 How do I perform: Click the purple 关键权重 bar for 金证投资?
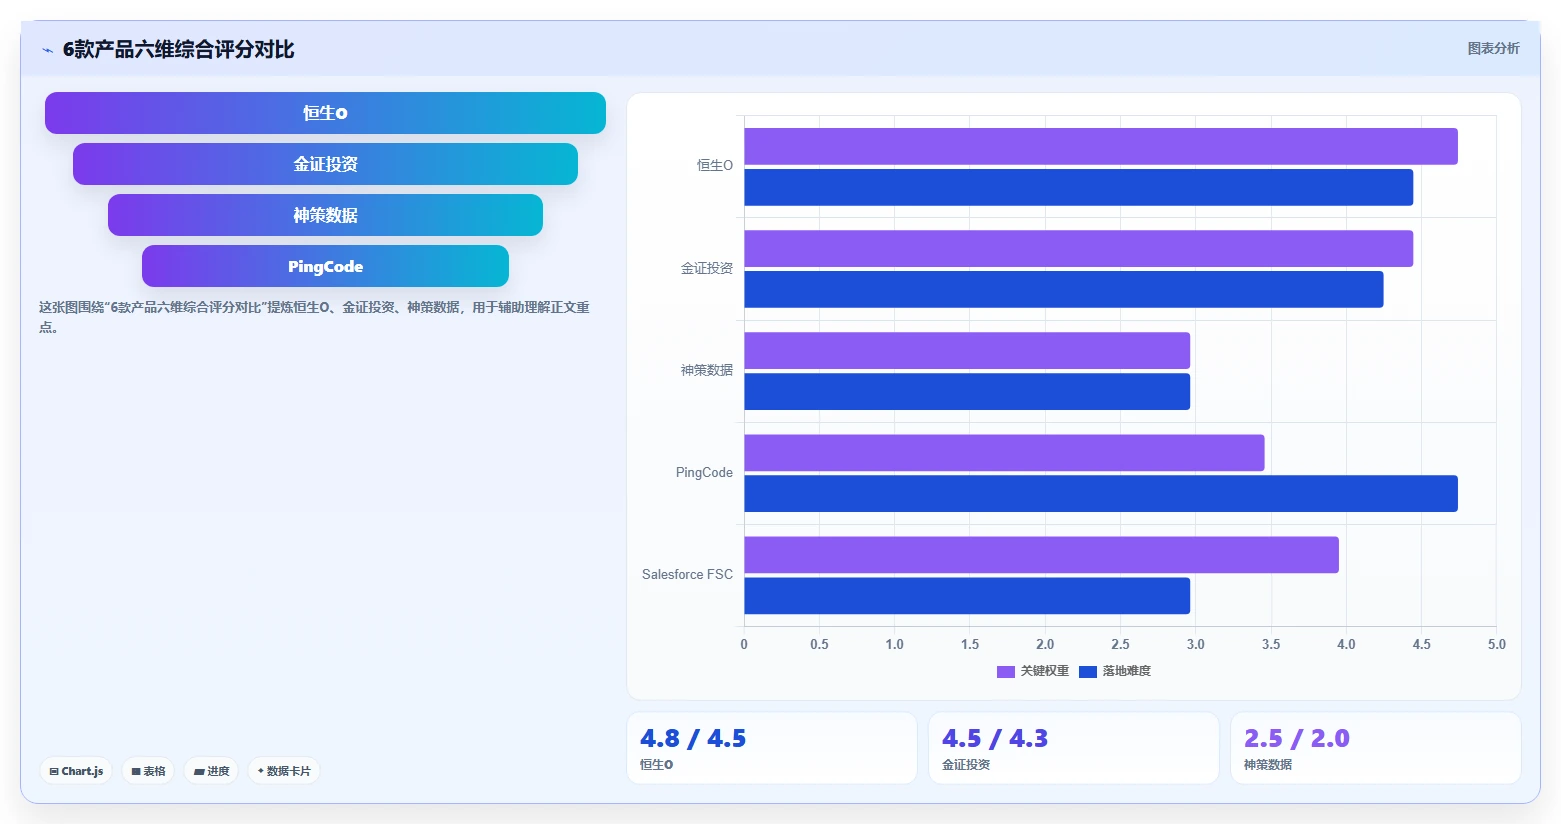click(x=1078, y=248)
